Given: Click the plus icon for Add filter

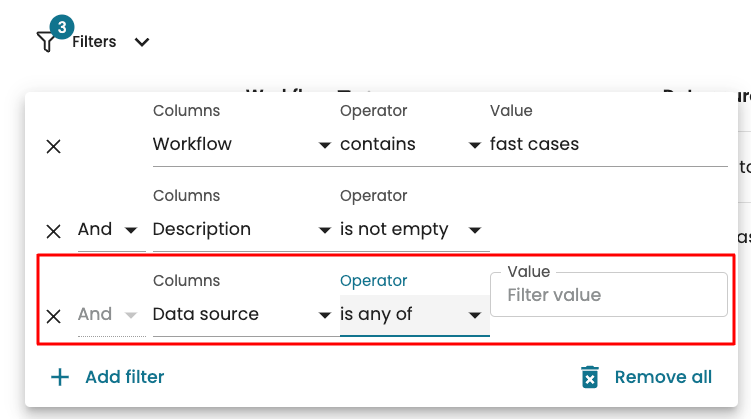Looking at the screenshot, I should [x=61, y=377].
